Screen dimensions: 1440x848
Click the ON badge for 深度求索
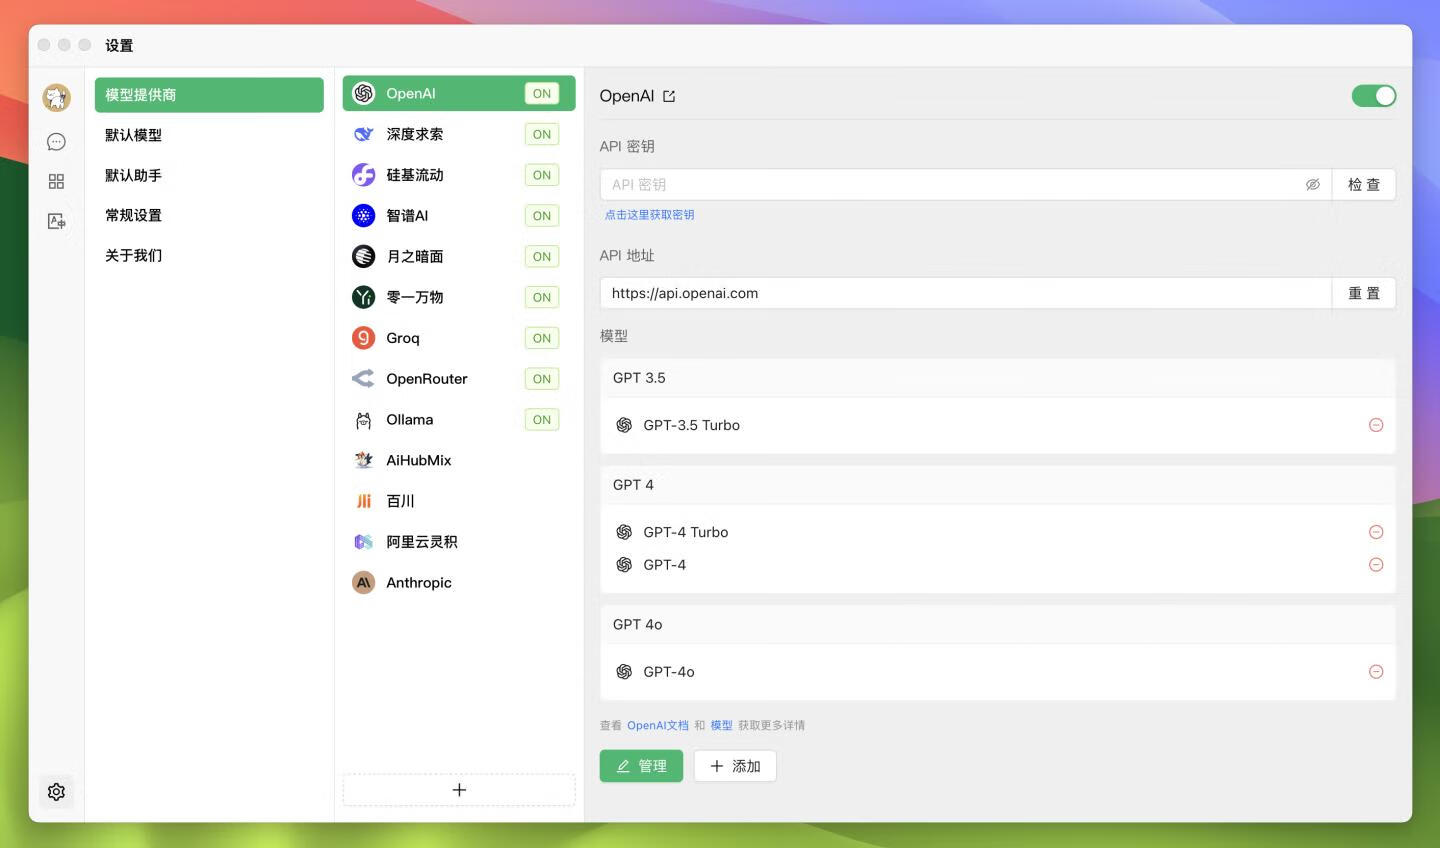pyautogui.click(x=542, y=134)
